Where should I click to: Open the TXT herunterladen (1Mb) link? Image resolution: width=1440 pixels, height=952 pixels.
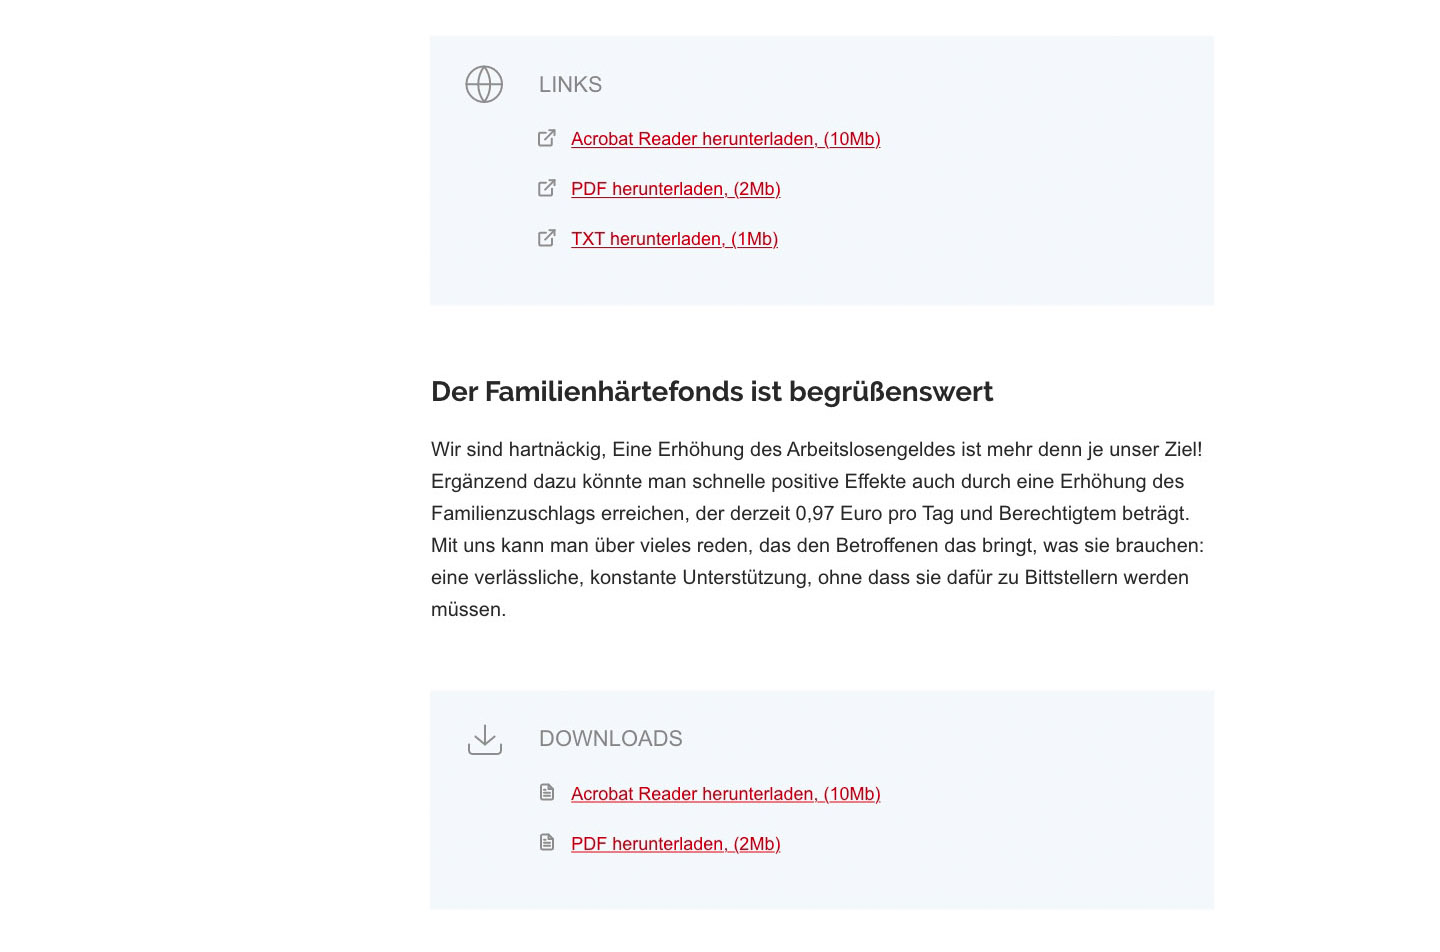[674, 239]
